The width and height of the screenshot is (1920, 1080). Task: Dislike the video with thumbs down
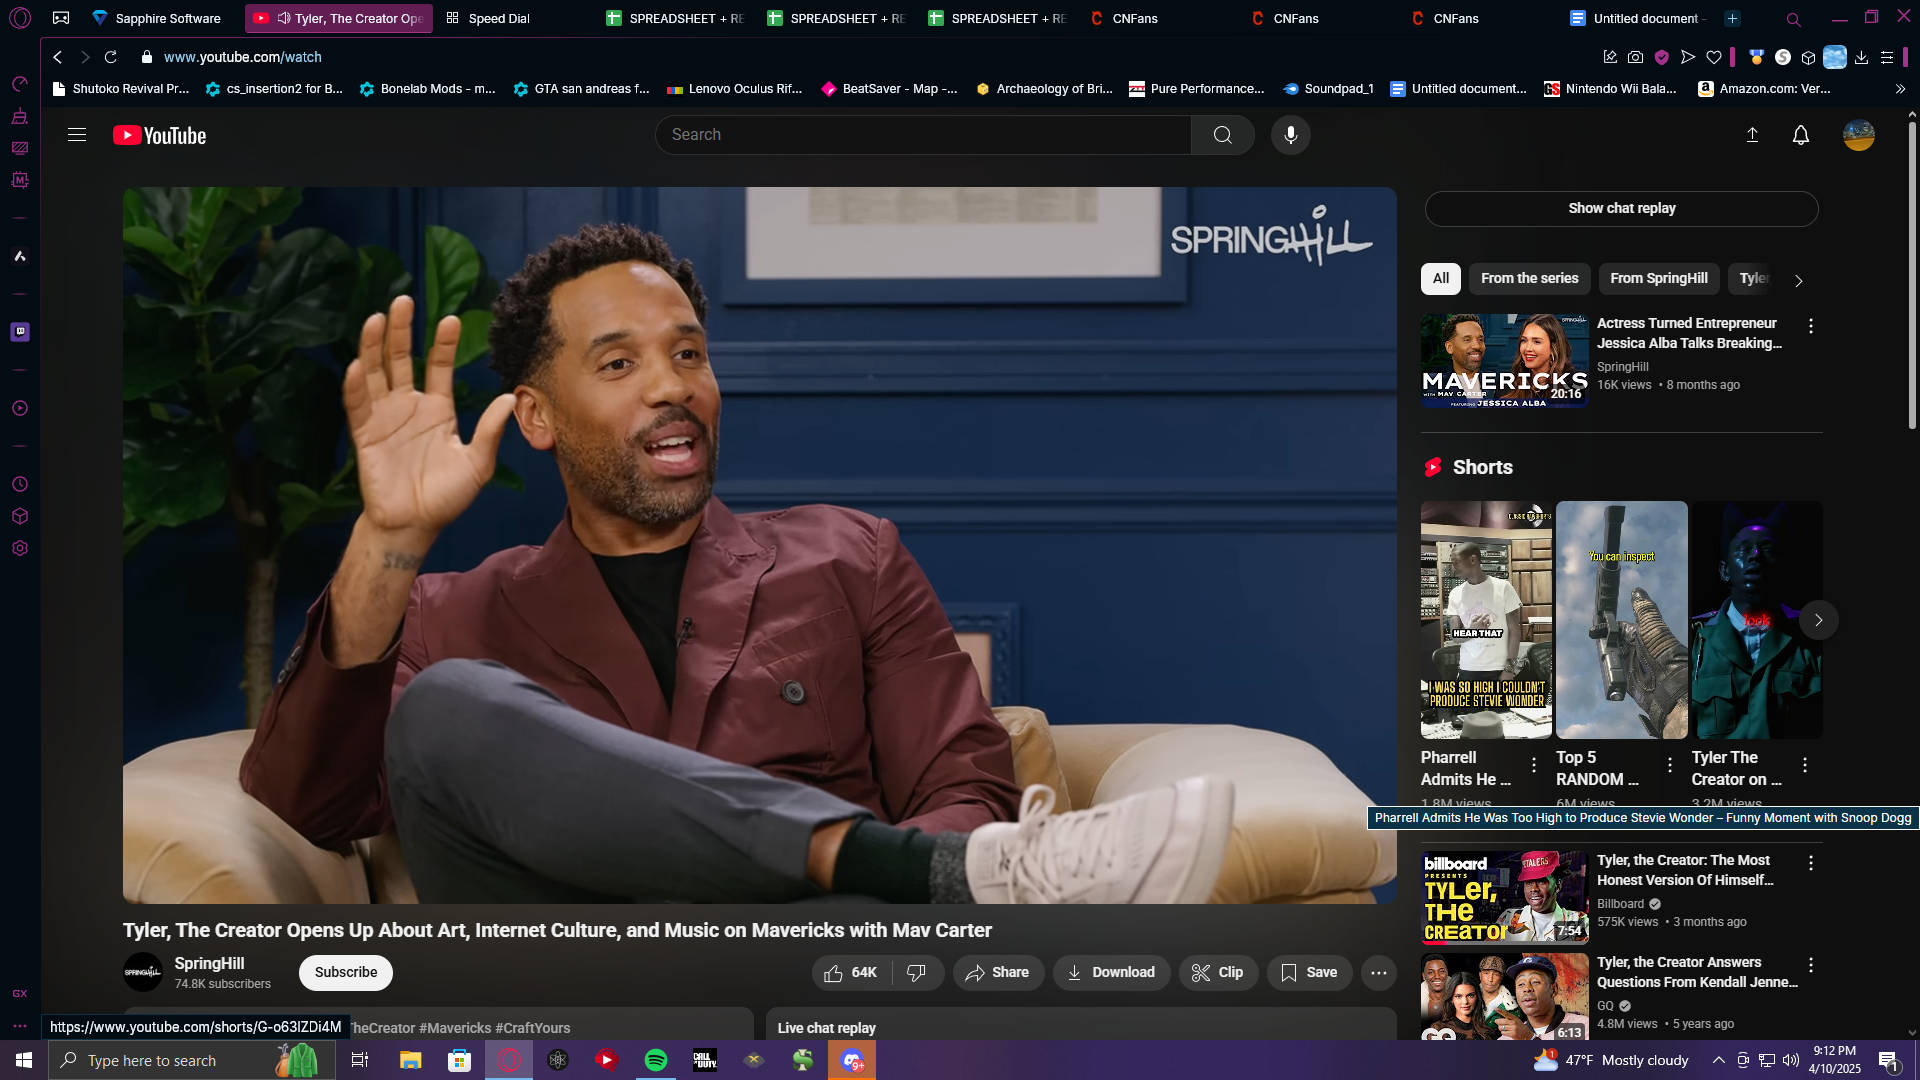pos(916,972)
